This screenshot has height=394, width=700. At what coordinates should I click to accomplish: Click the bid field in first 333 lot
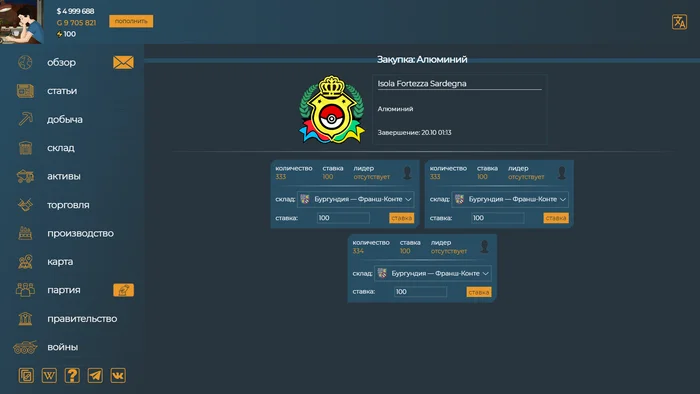pos(343,218)
